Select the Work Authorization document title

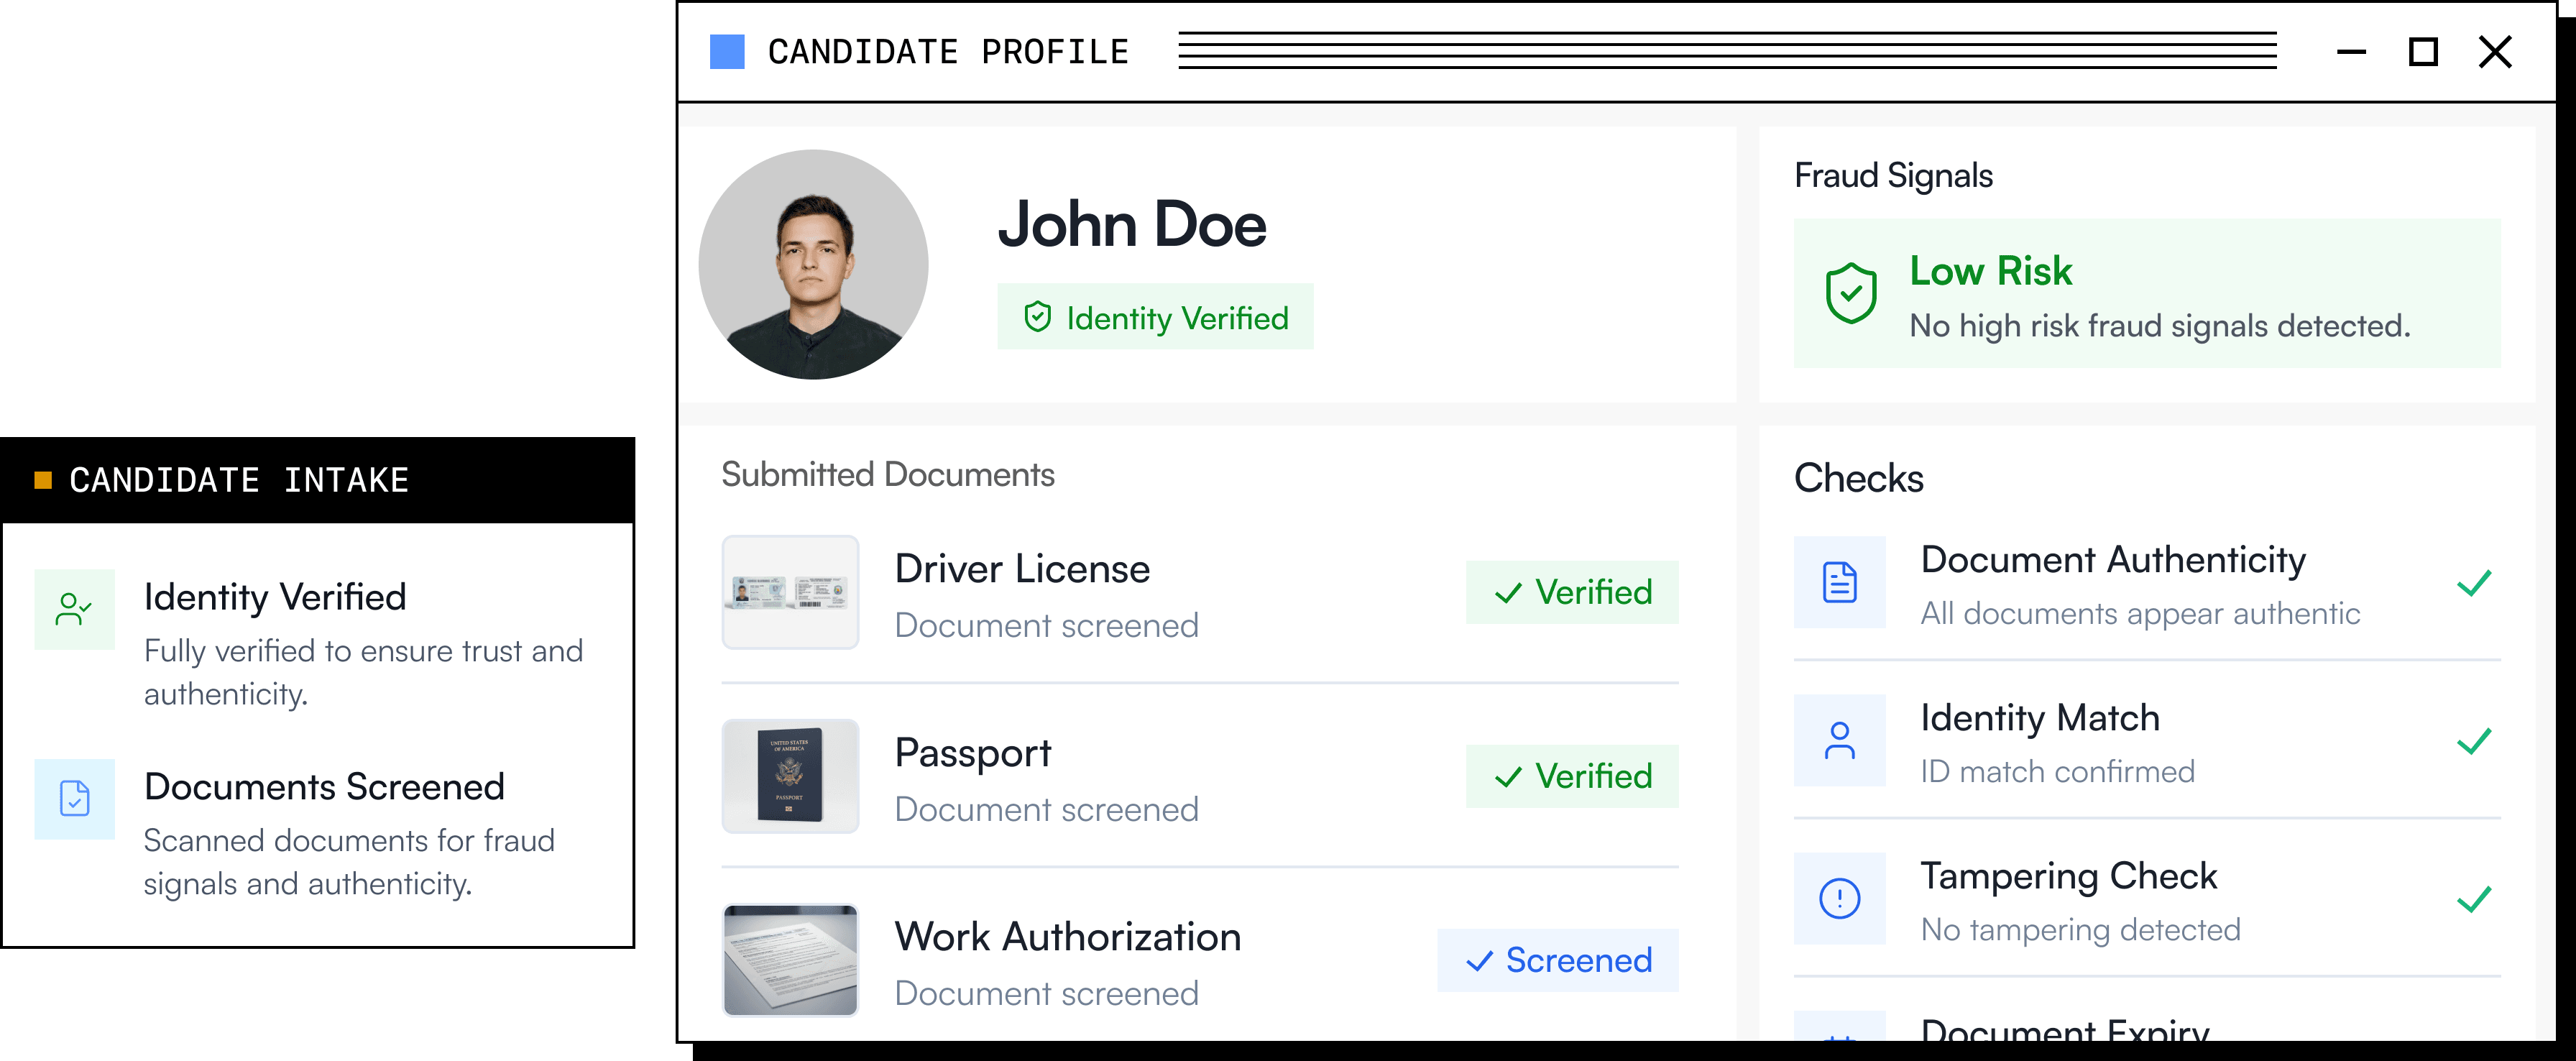click(1068, 937)
